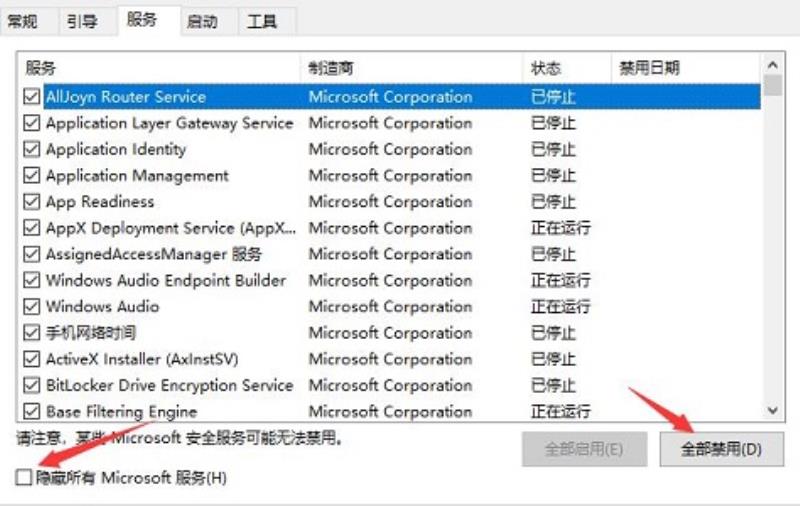Screen dimensions: 800x506
Task: Click the 全部禁用(D) button
Action: [721, 449]
